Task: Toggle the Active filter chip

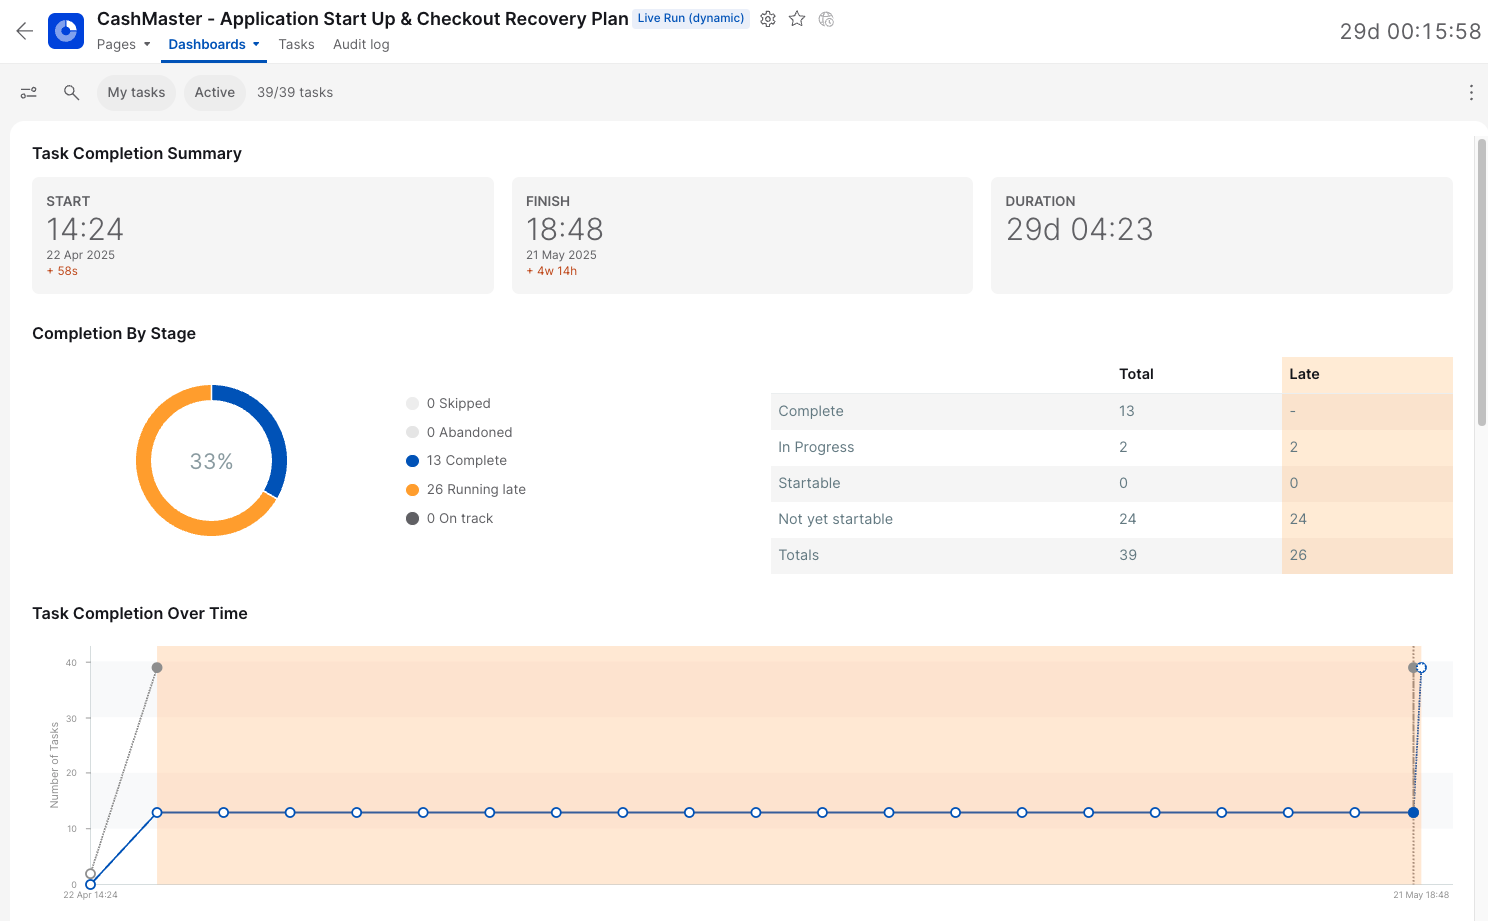Action: coord(215,92)
